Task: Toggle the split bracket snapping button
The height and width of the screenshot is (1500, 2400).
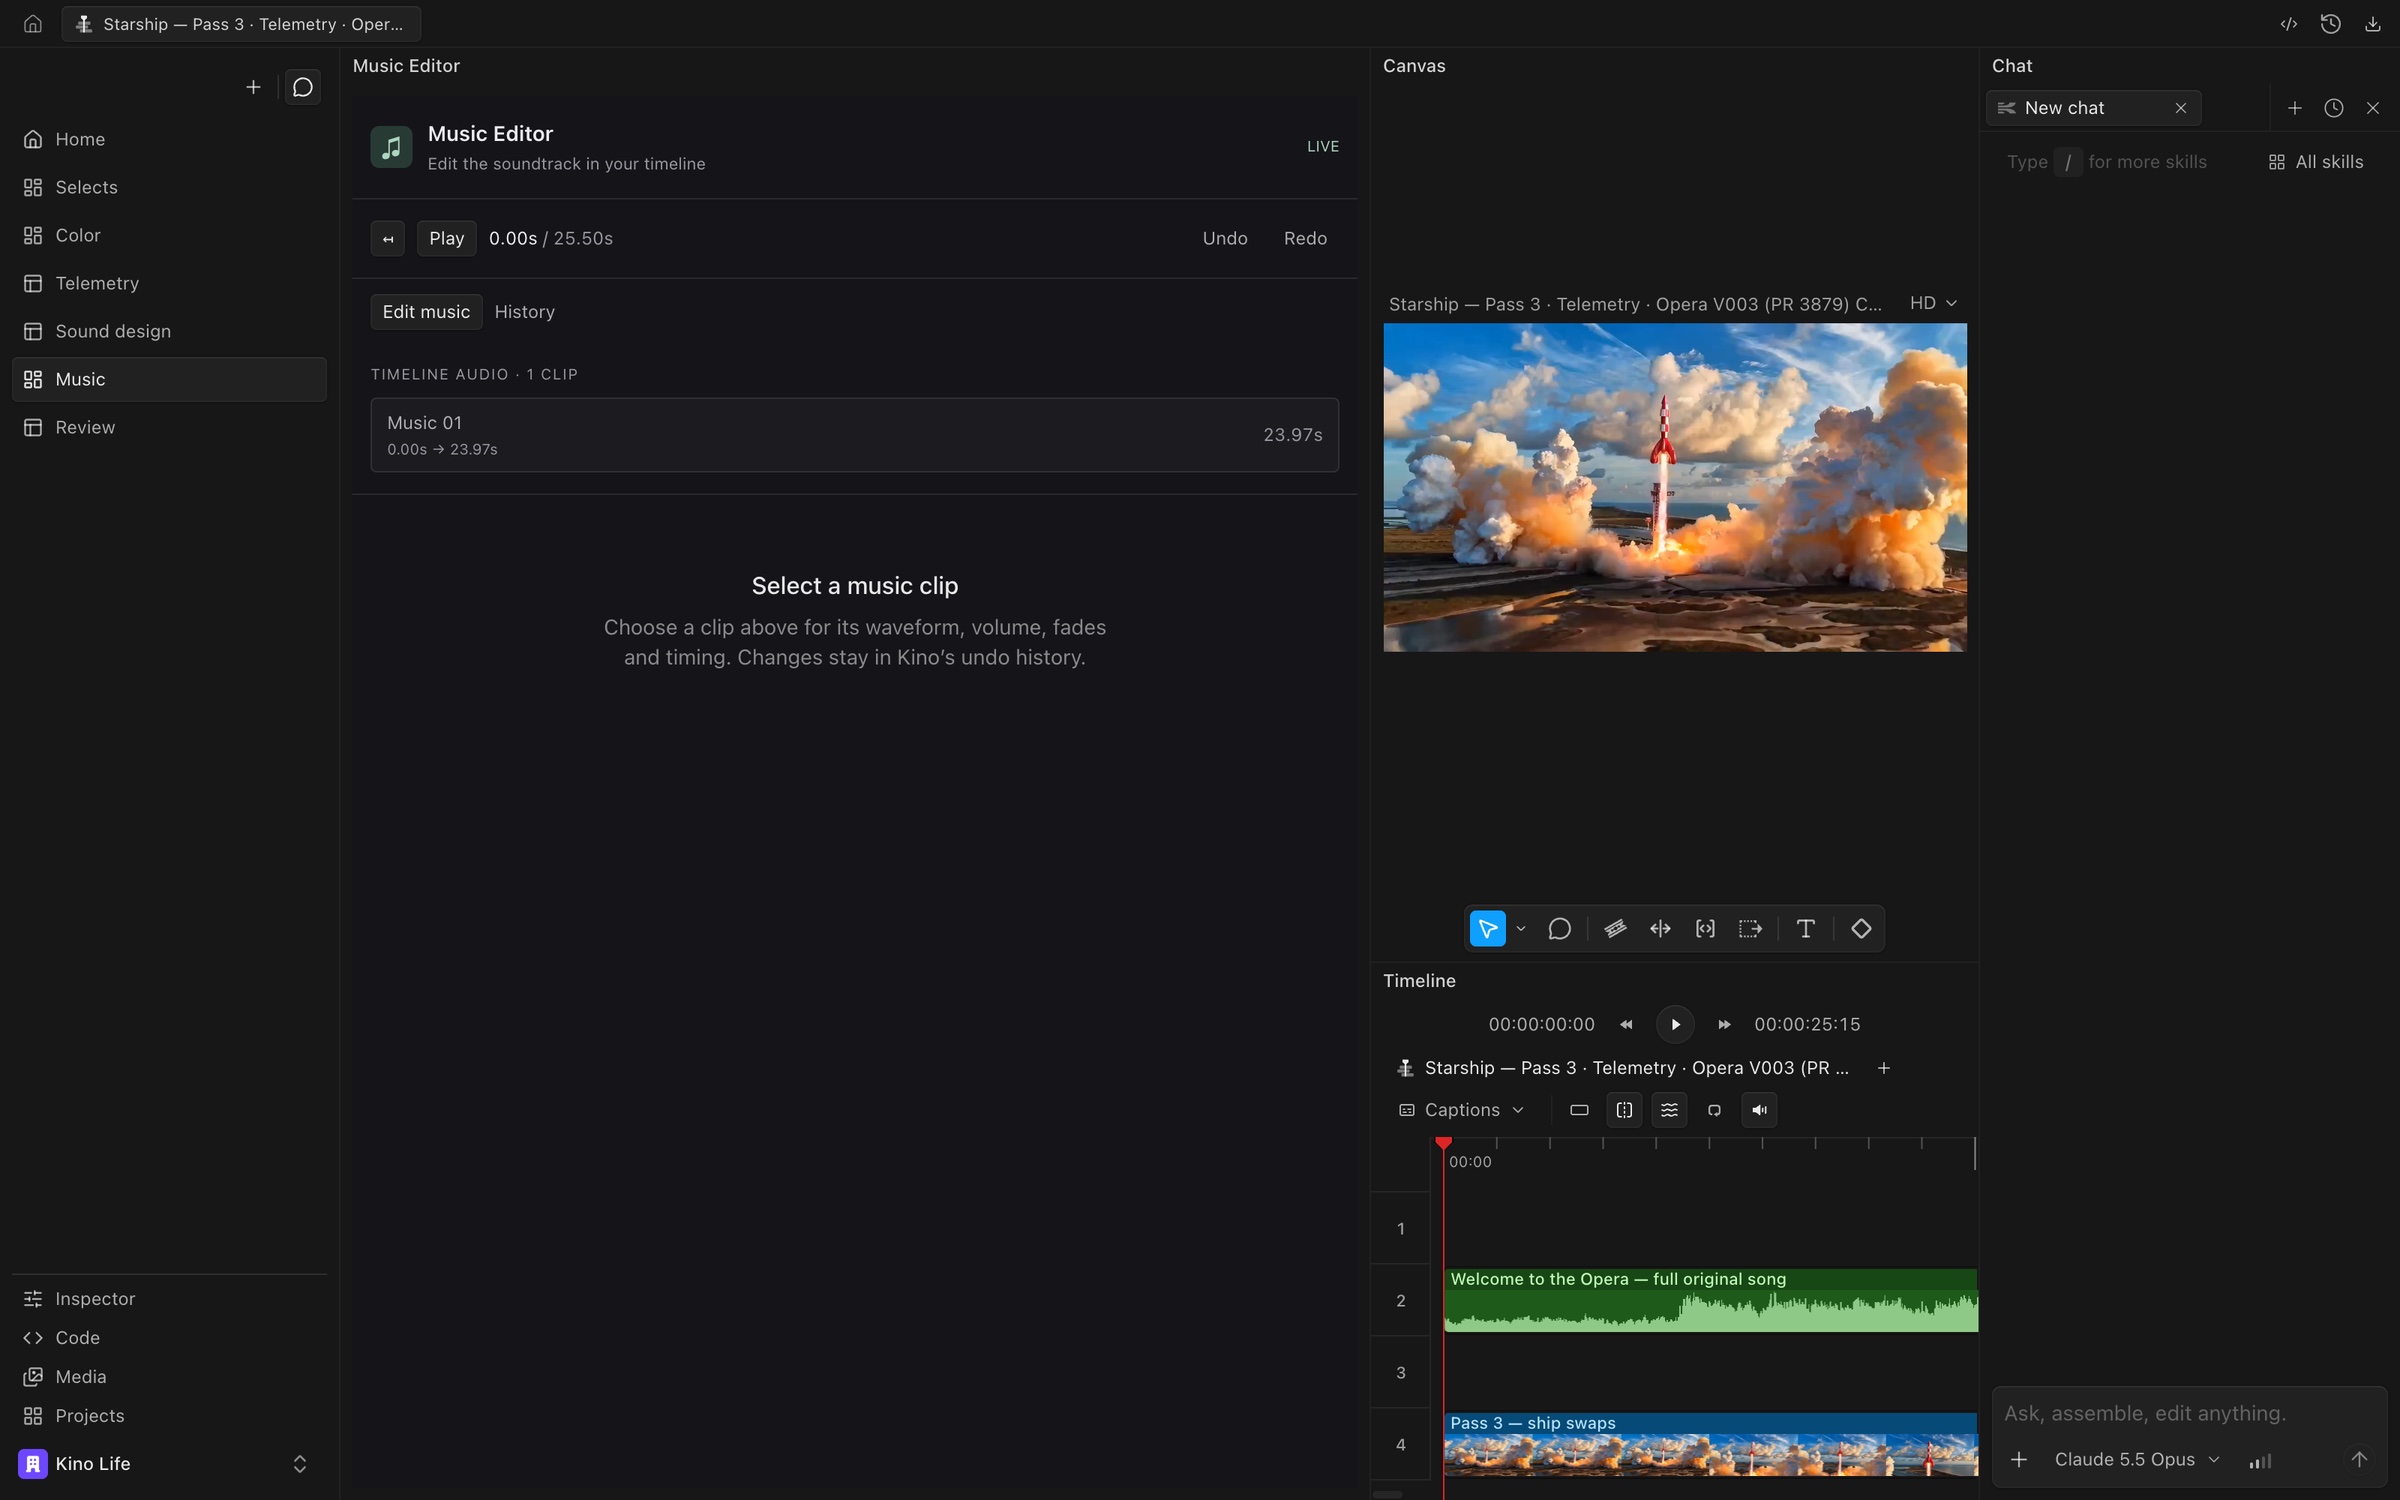Action: [x=1624, y=1110]
